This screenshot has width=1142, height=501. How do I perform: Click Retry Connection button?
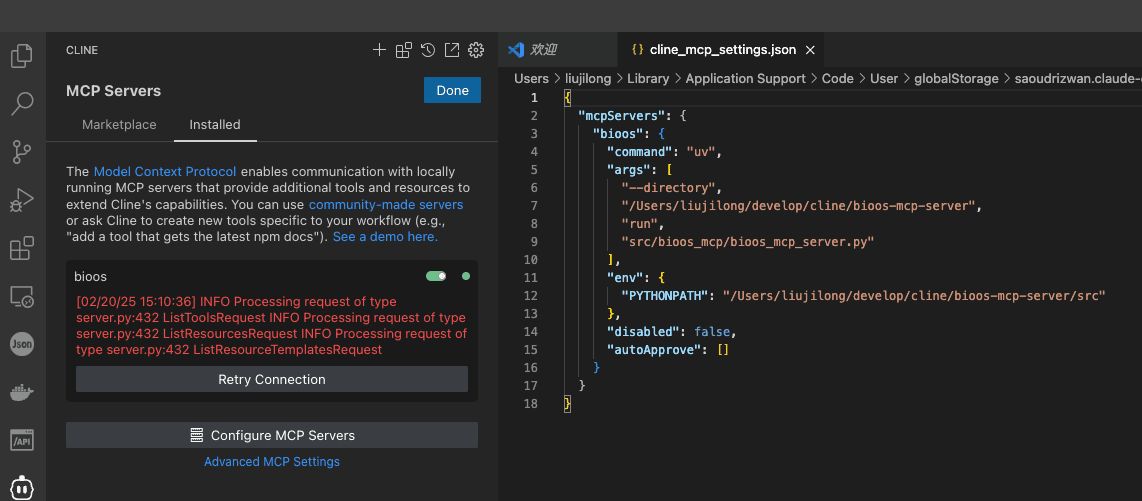272,379
